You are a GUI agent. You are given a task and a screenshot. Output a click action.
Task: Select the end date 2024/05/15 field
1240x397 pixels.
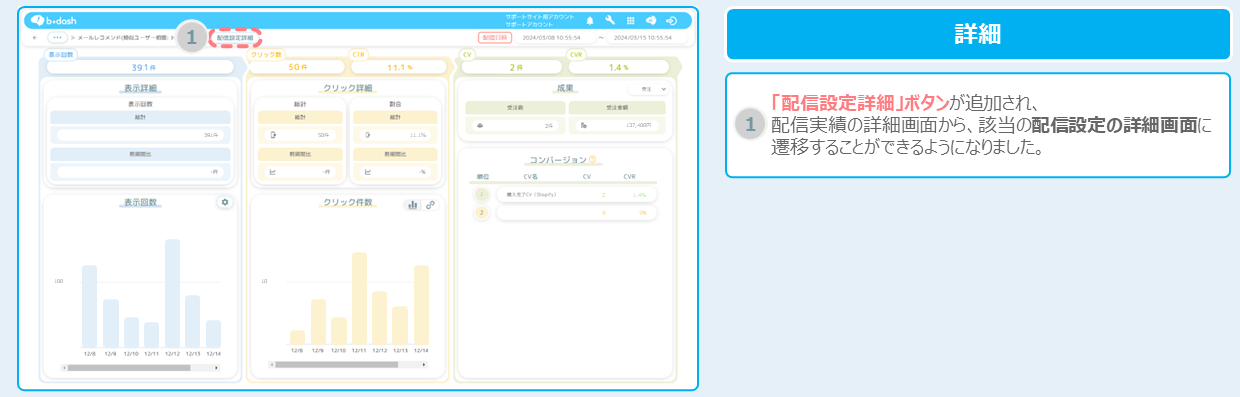pyautogui.click(x=648, y=37)
